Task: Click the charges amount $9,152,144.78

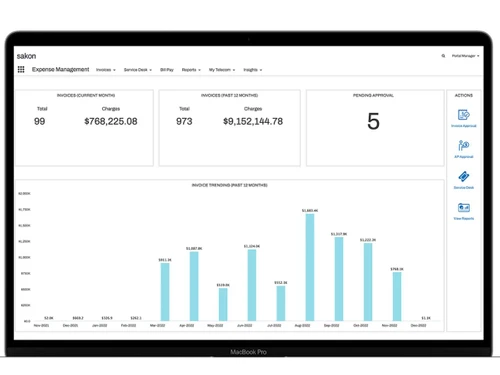Action: click(253, 121)
